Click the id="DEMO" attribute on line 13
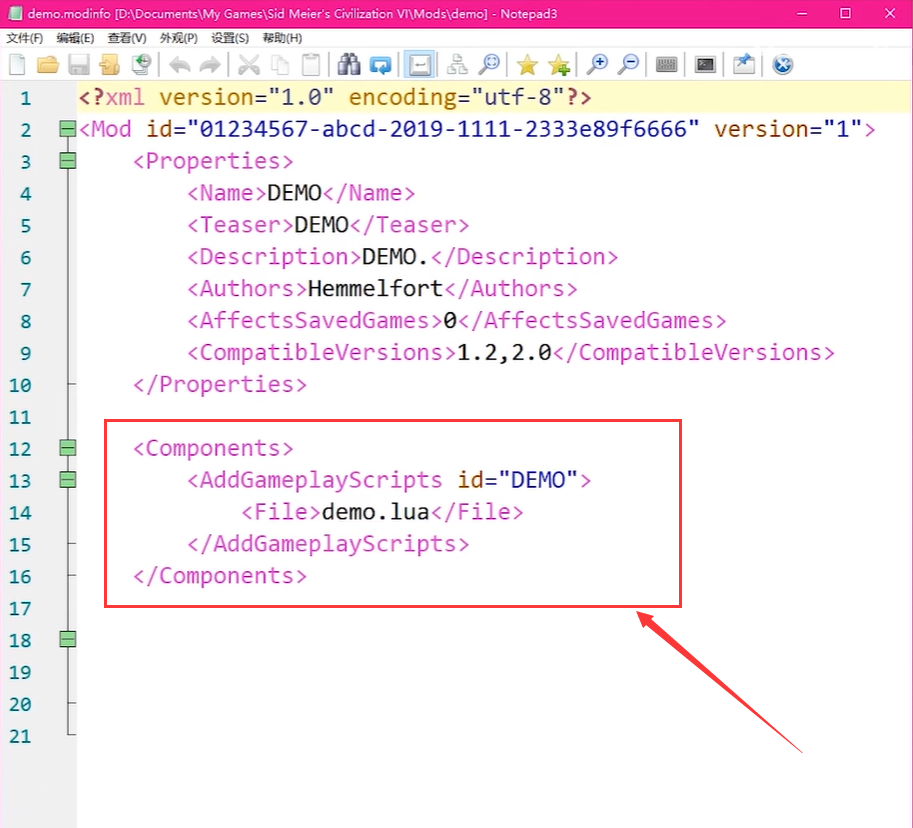The height and width of the screenshot is (828, 913). (517, 480)
